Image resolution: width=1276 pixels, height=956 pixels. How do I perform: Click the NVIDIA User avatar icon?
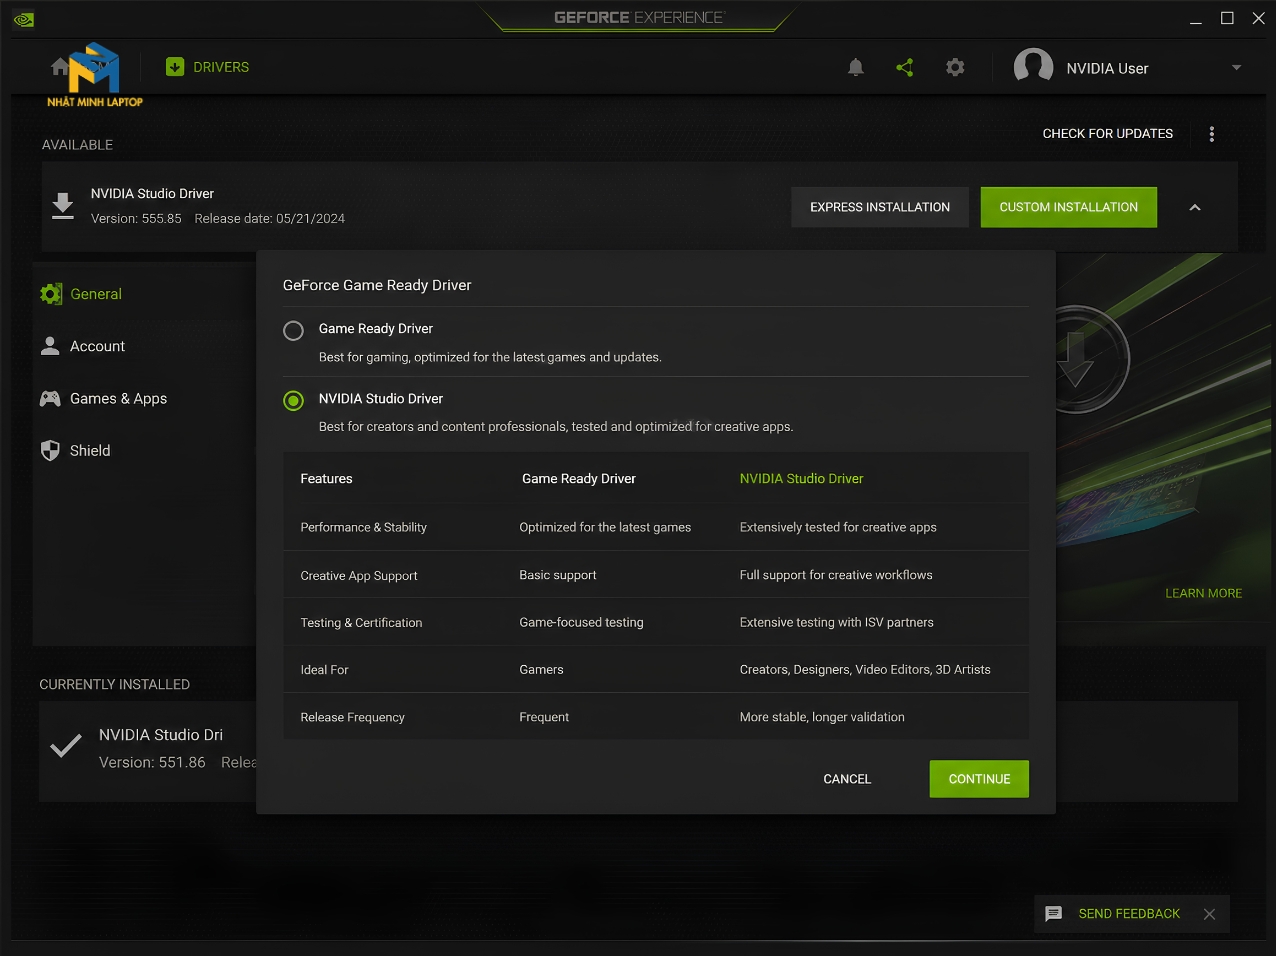point(1033,67)
